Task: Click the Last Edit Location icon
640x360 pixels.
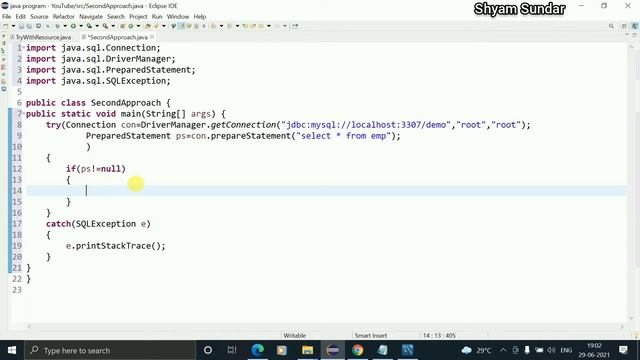Action: 245,26
